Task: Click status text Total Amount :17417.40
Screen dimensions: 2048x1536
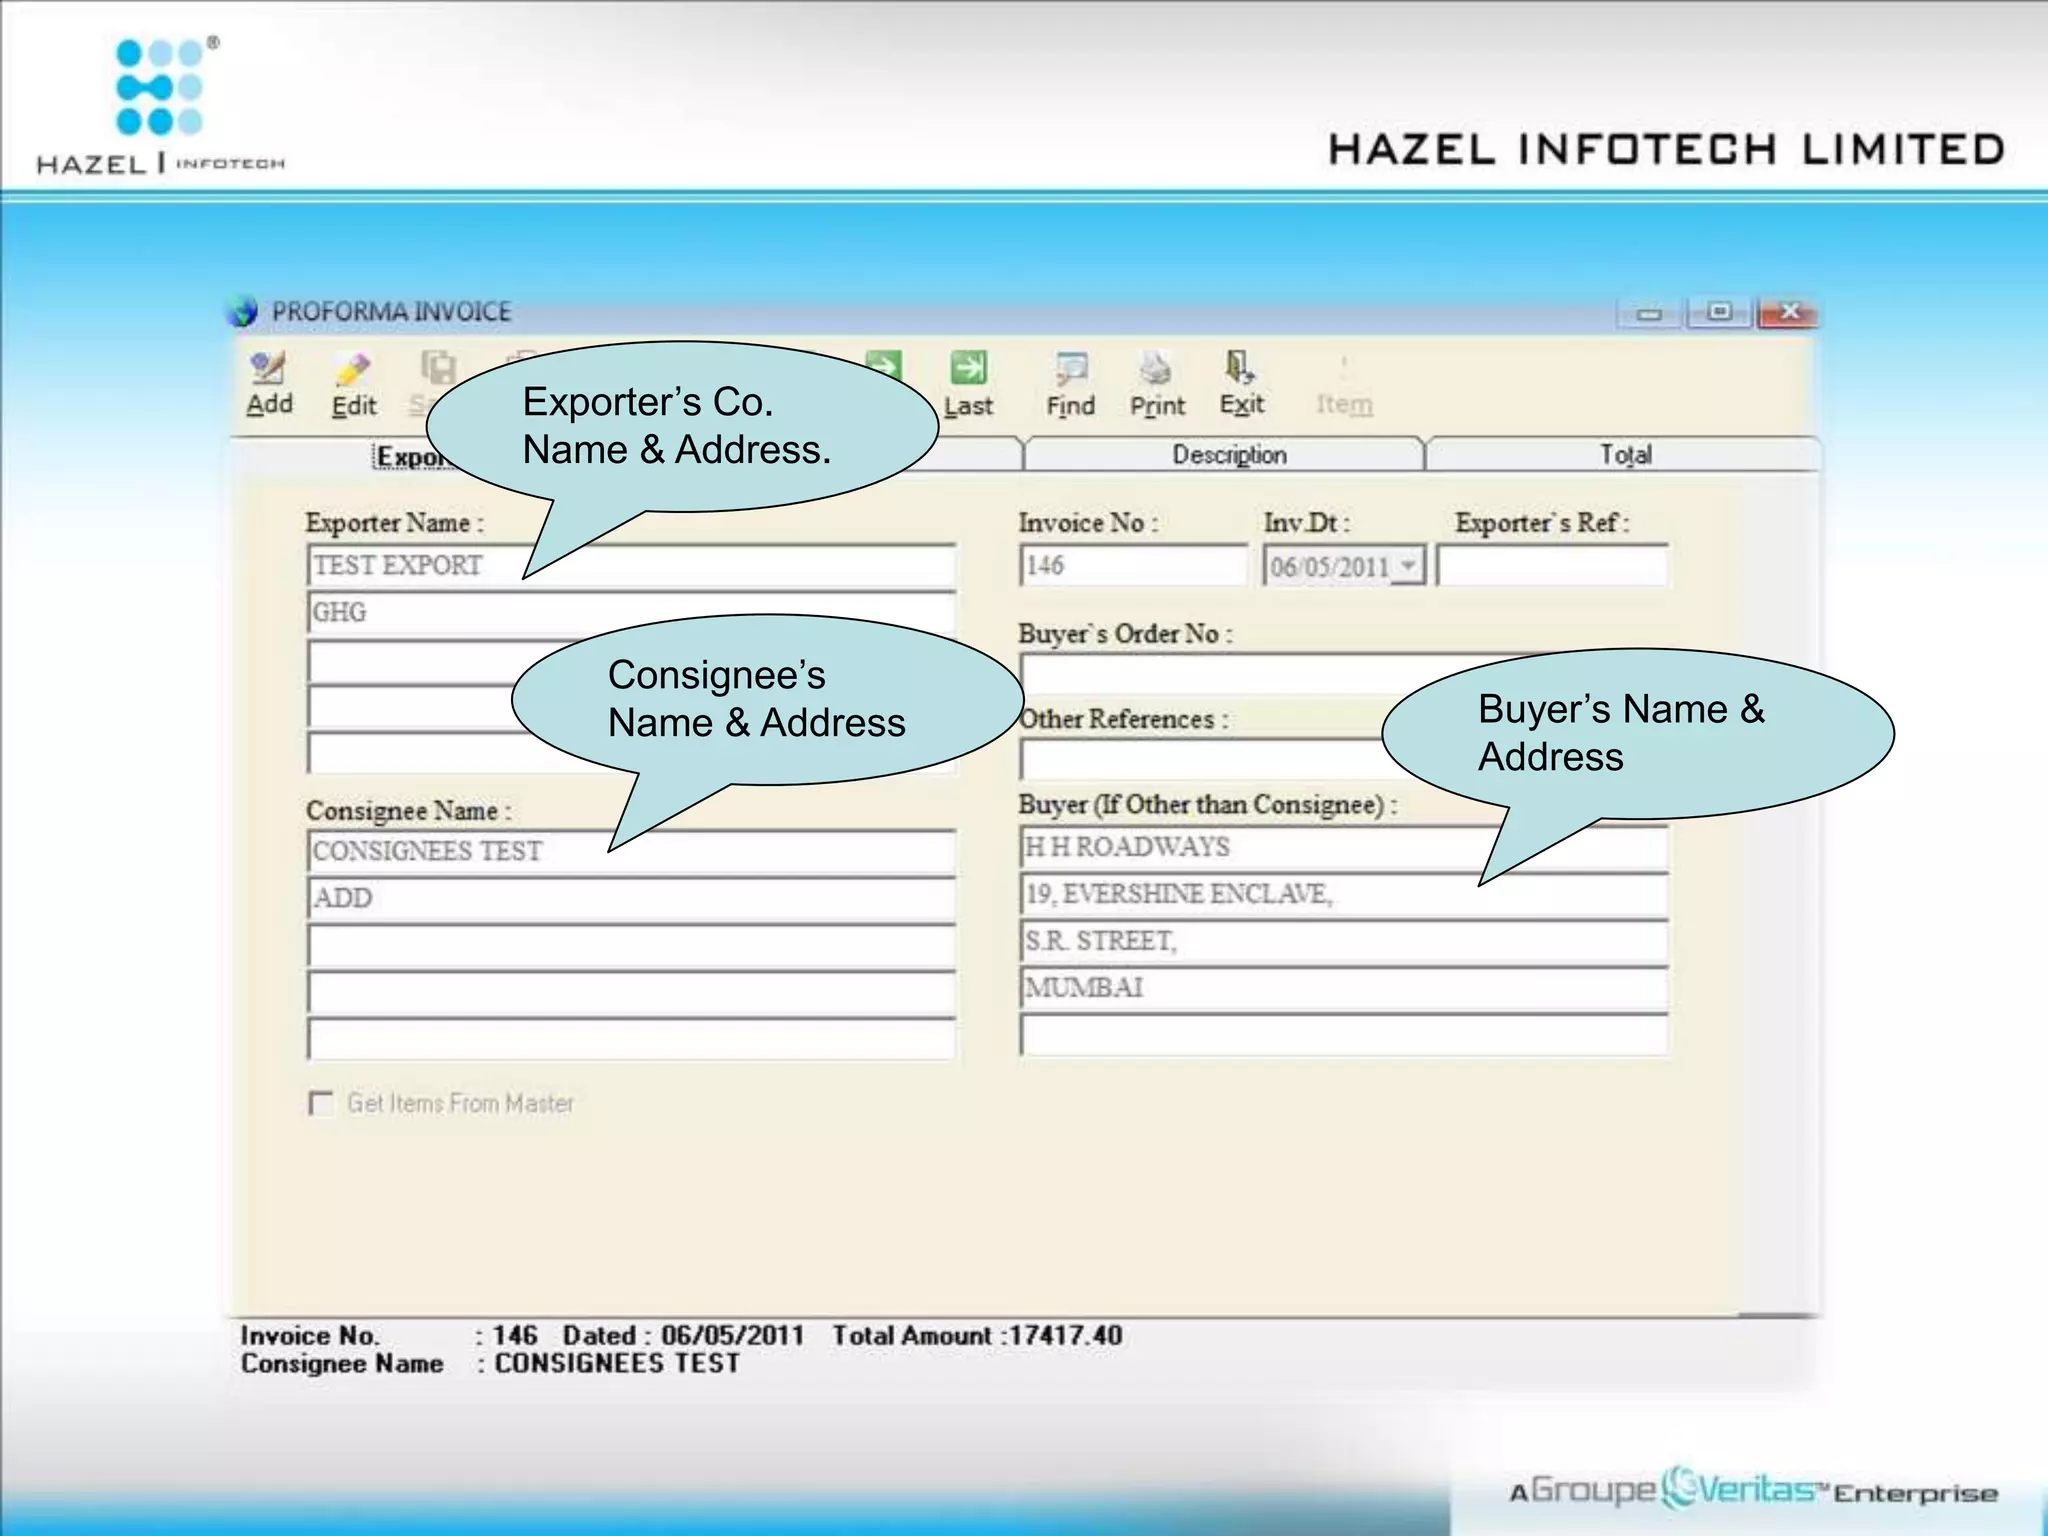Action: [977, 1336]
